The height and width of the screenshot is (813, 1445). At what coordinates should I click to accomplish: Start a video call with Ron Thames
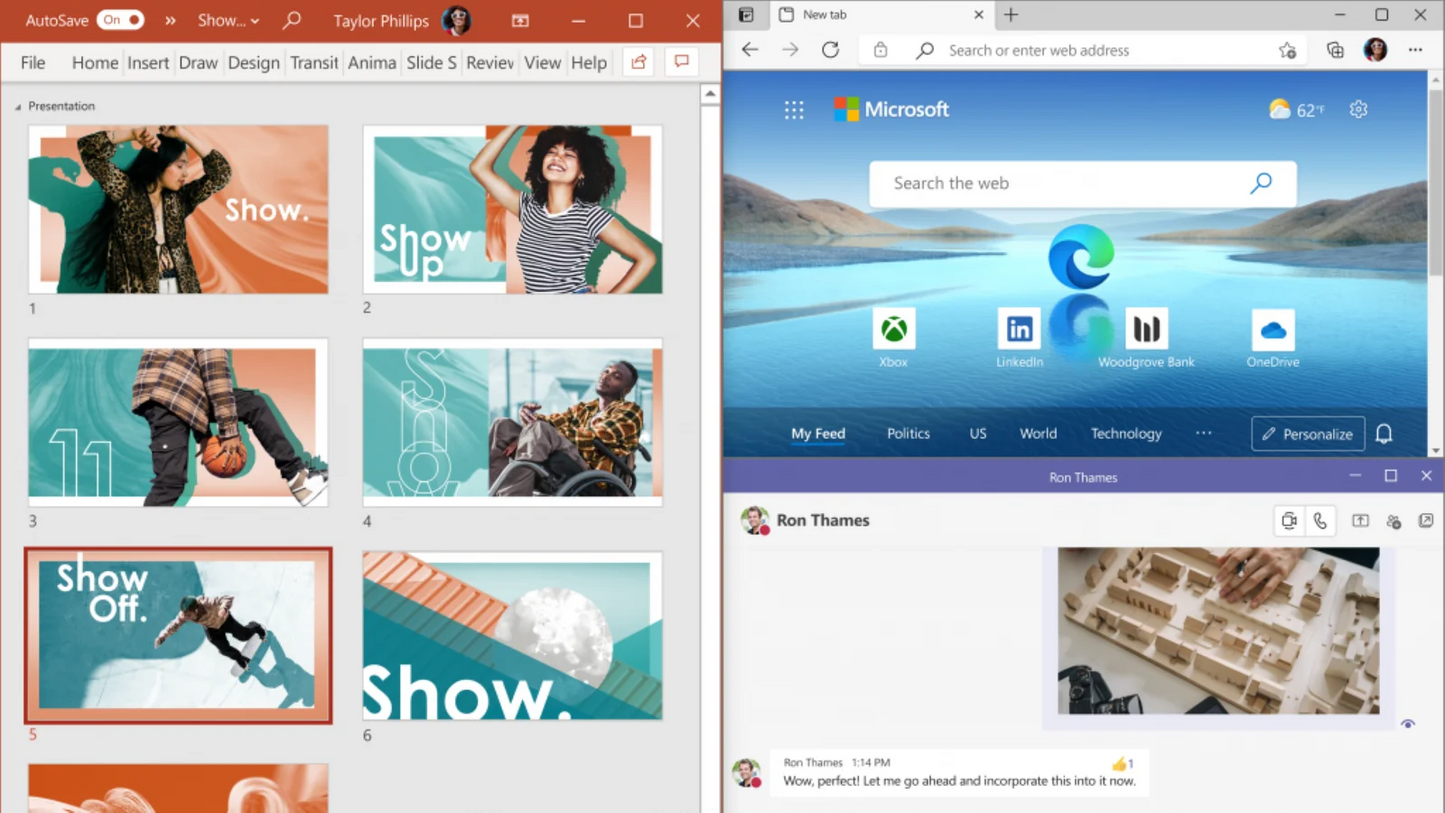coord(1289,520)
